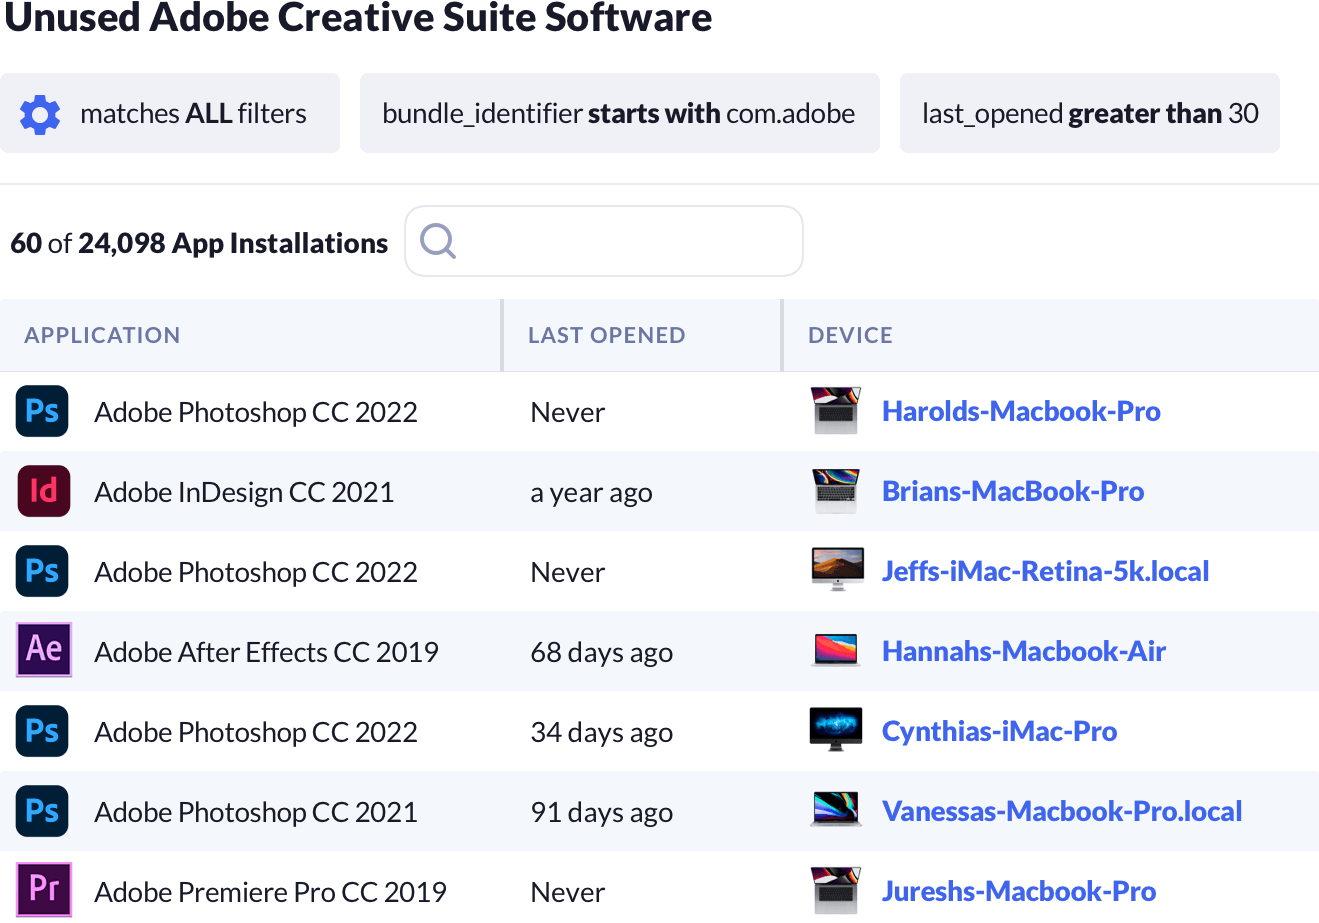Screen dimensions: 1319x923
Task: Edit the bundle_identifier starts with com.adobe filter
Action: tap(618, 114)
